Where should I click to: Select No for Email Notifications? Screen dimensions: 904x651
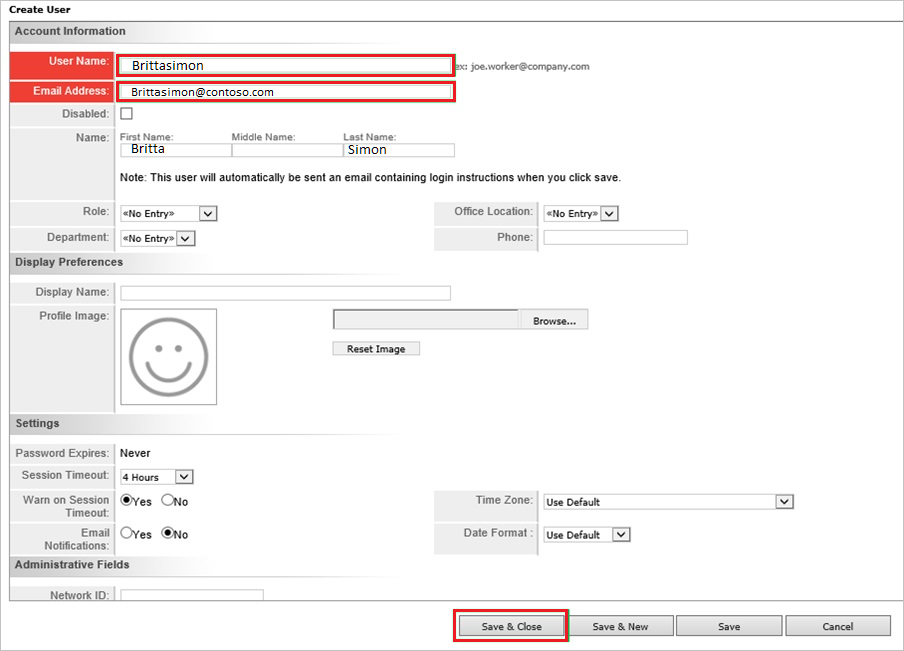pos(167,533)
